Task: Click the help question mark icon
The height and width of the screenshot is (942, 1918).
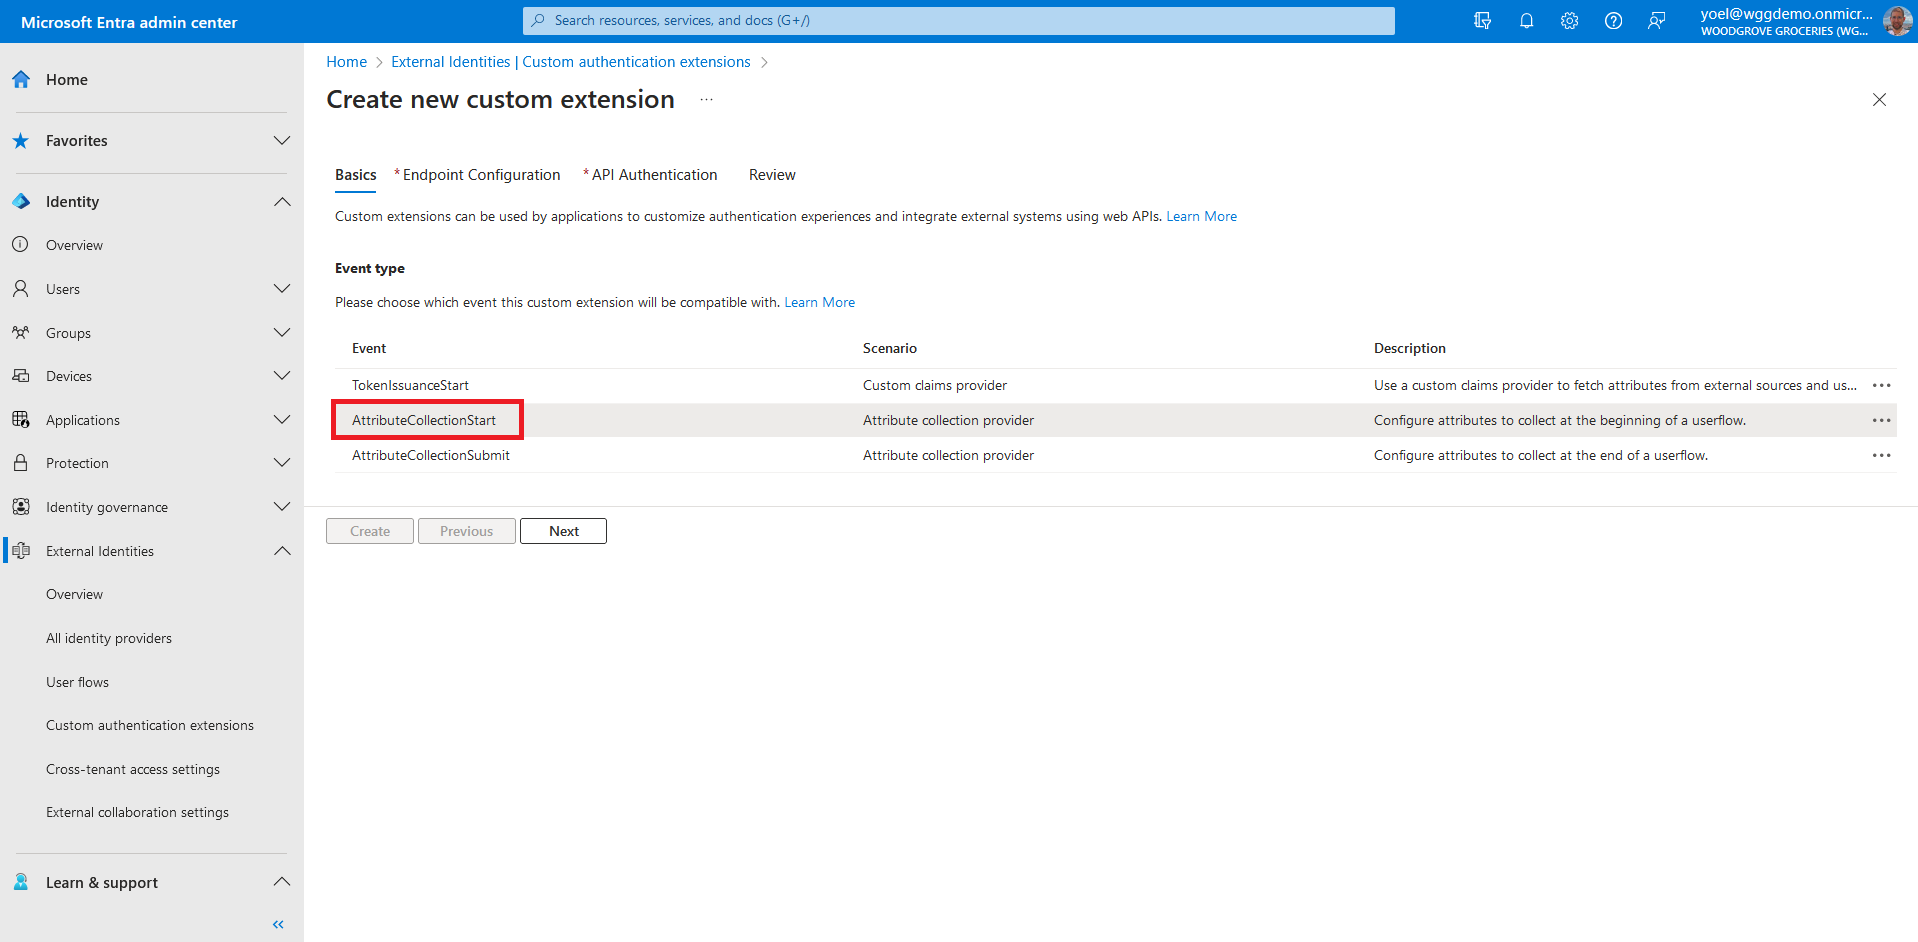Action: coord(1613,21)
